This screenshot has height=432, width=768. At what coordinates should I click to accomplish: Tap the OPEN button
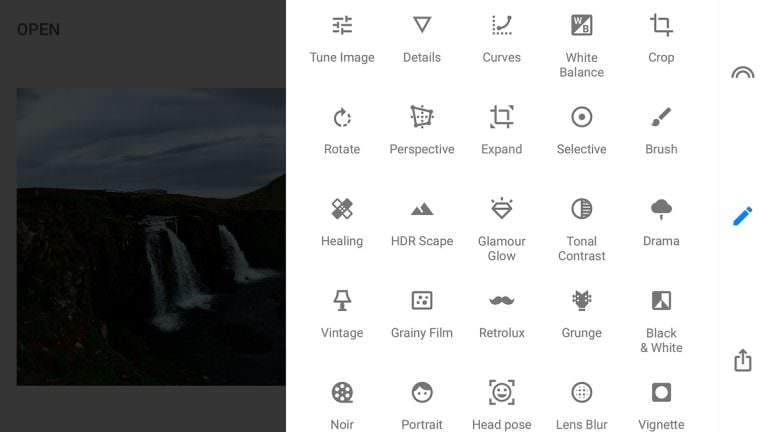tap(38, 30)
